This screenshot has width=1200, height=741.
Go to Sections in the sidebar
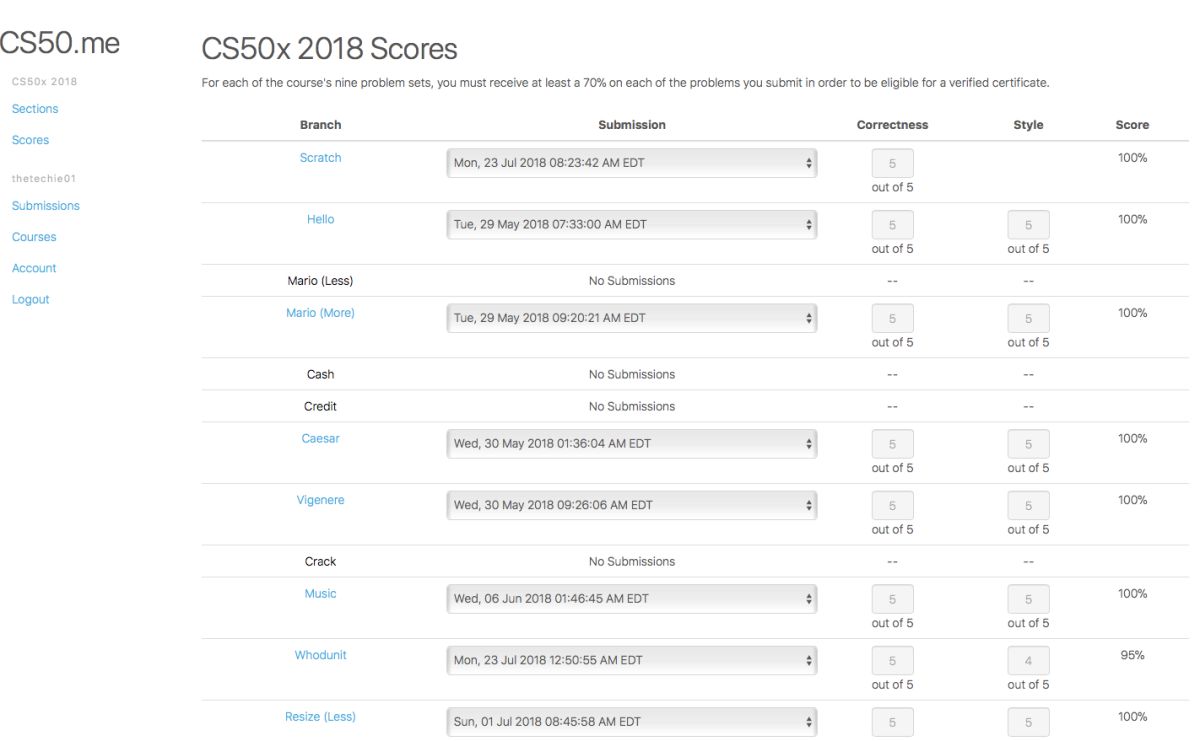click(35, 109)
